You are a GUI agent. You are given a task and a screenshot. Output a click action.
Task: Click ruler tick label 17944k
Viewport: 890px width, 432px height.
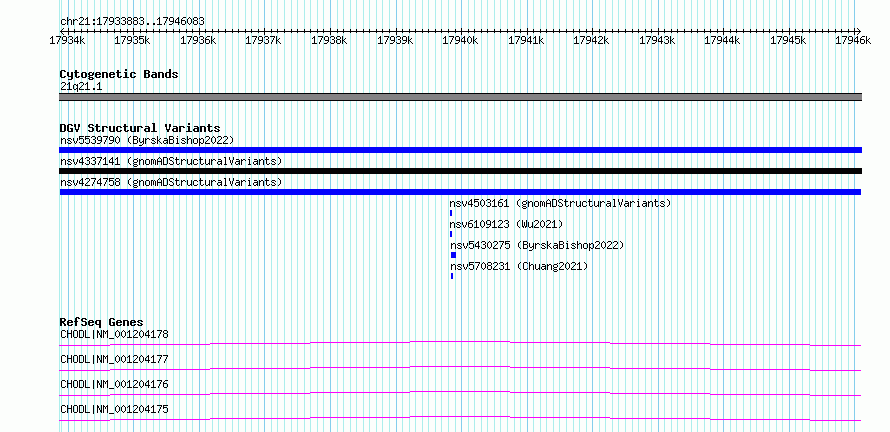722,40
